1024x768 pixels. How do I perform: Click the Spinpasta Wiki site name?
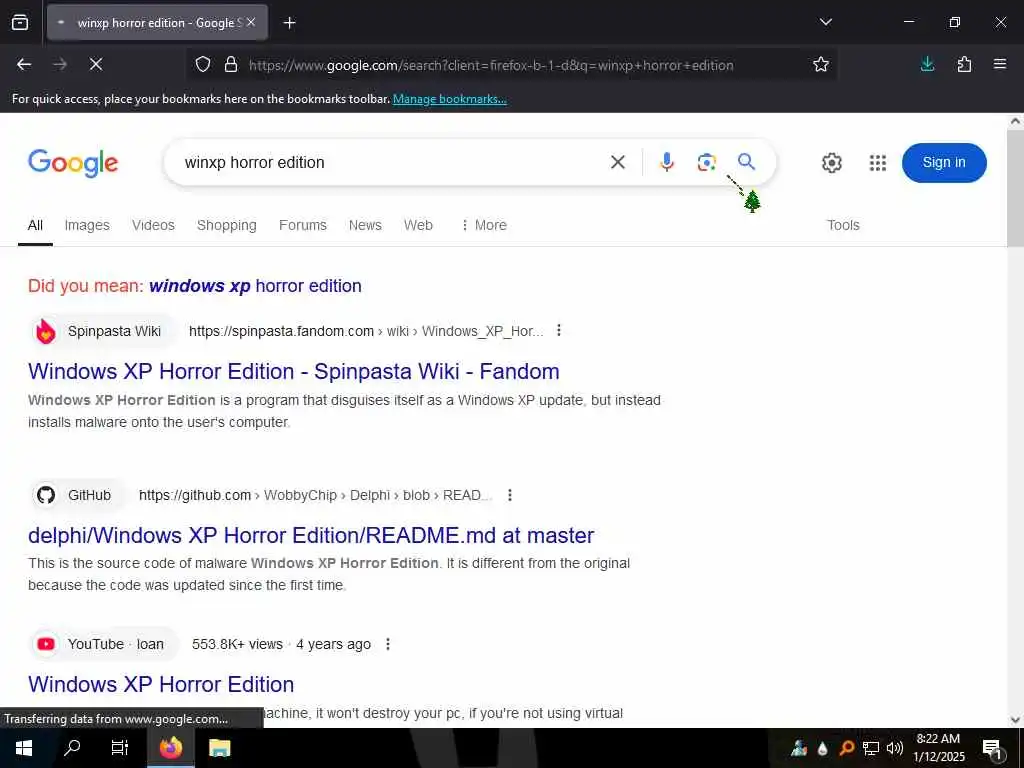click(114, 331)
